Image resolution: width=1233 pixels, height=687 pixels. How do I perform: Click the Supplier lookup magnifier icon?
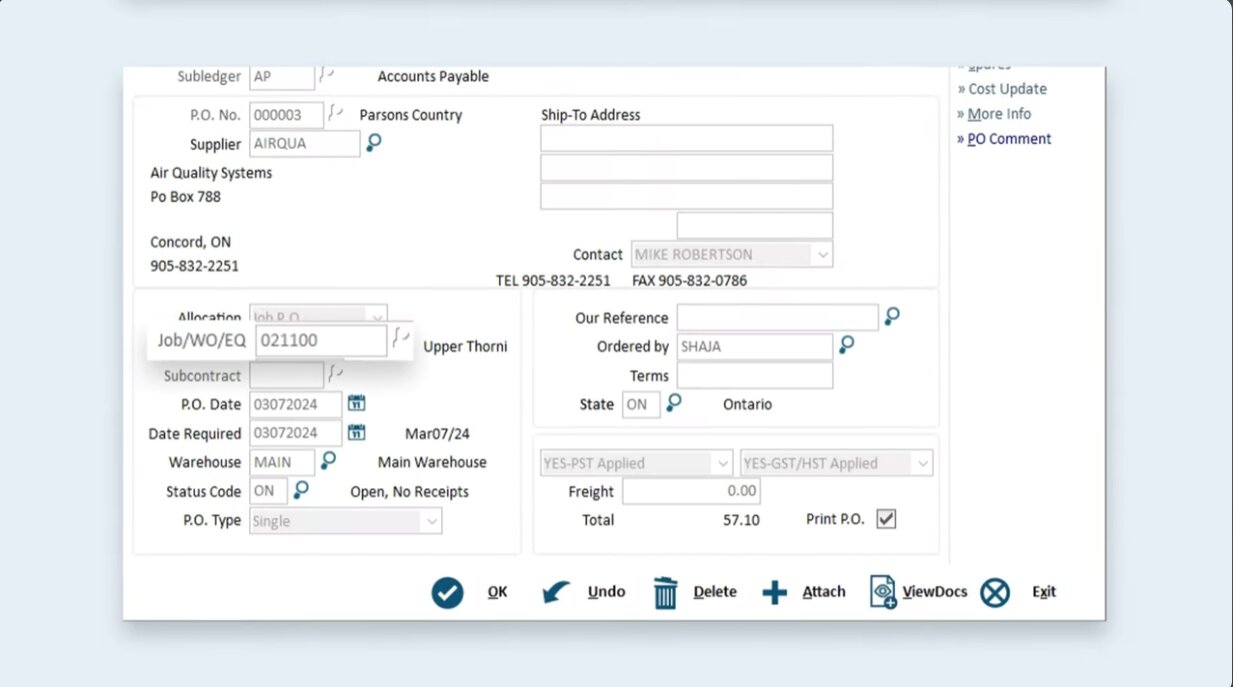point(374,143)
